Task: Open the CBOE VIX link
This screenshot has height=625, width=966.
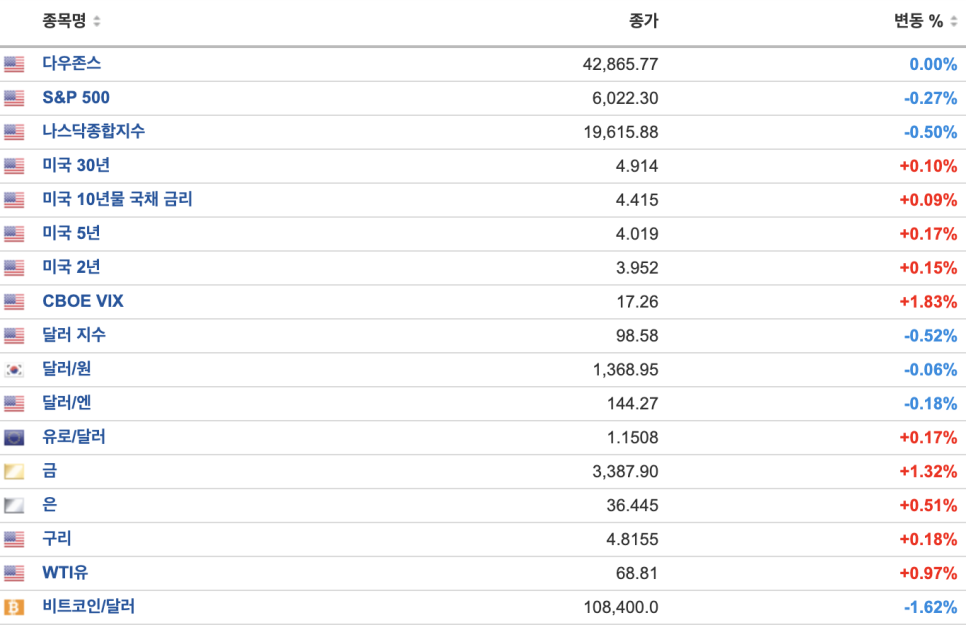Action: [83, 301]
